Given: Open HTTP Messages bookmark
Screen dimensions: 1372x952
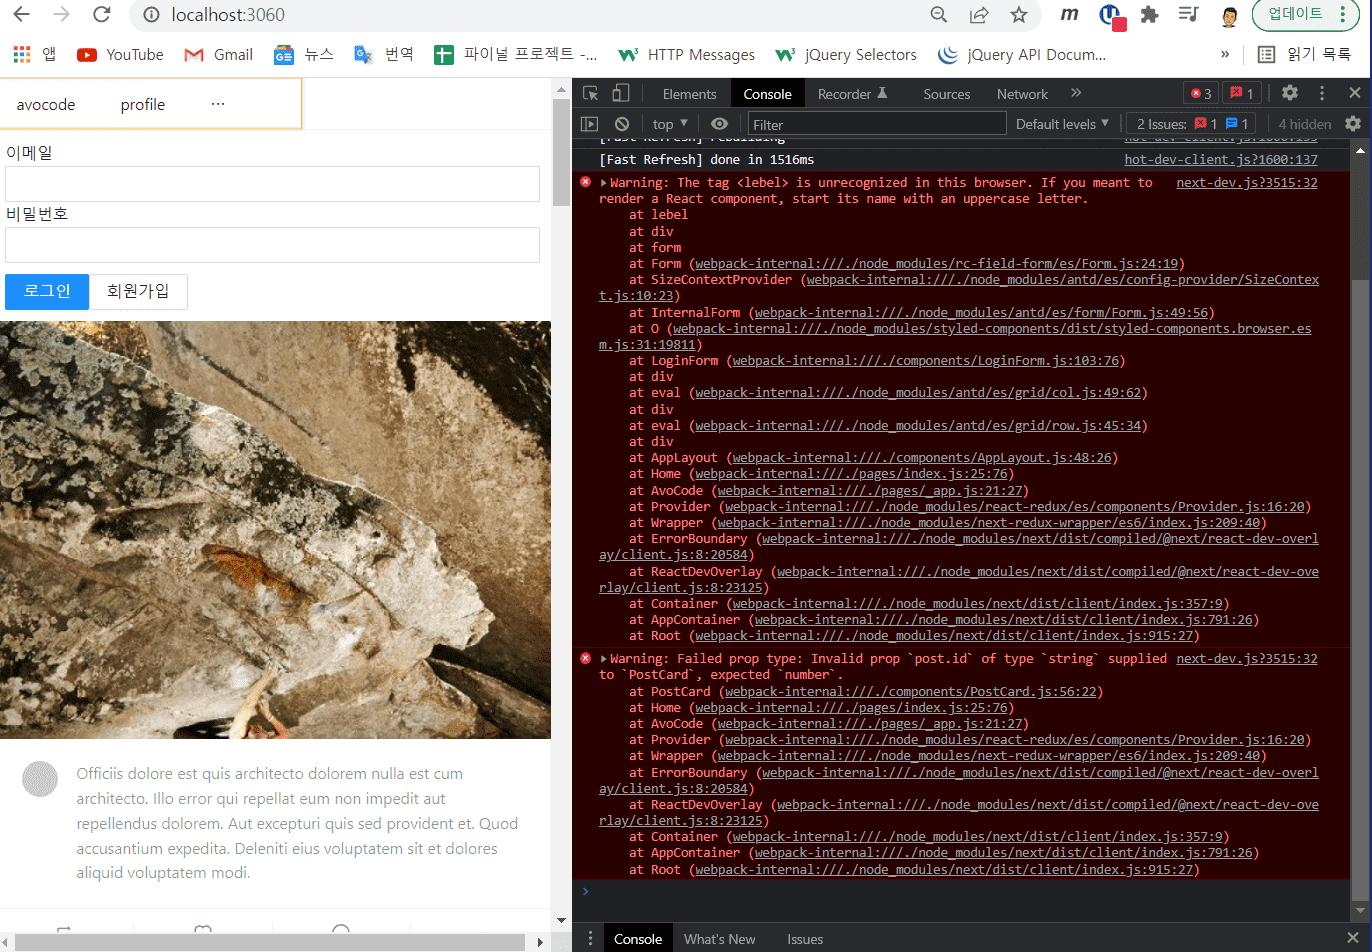Looking at the screenshot, I should pyautogui.click(x=686, y=54).
